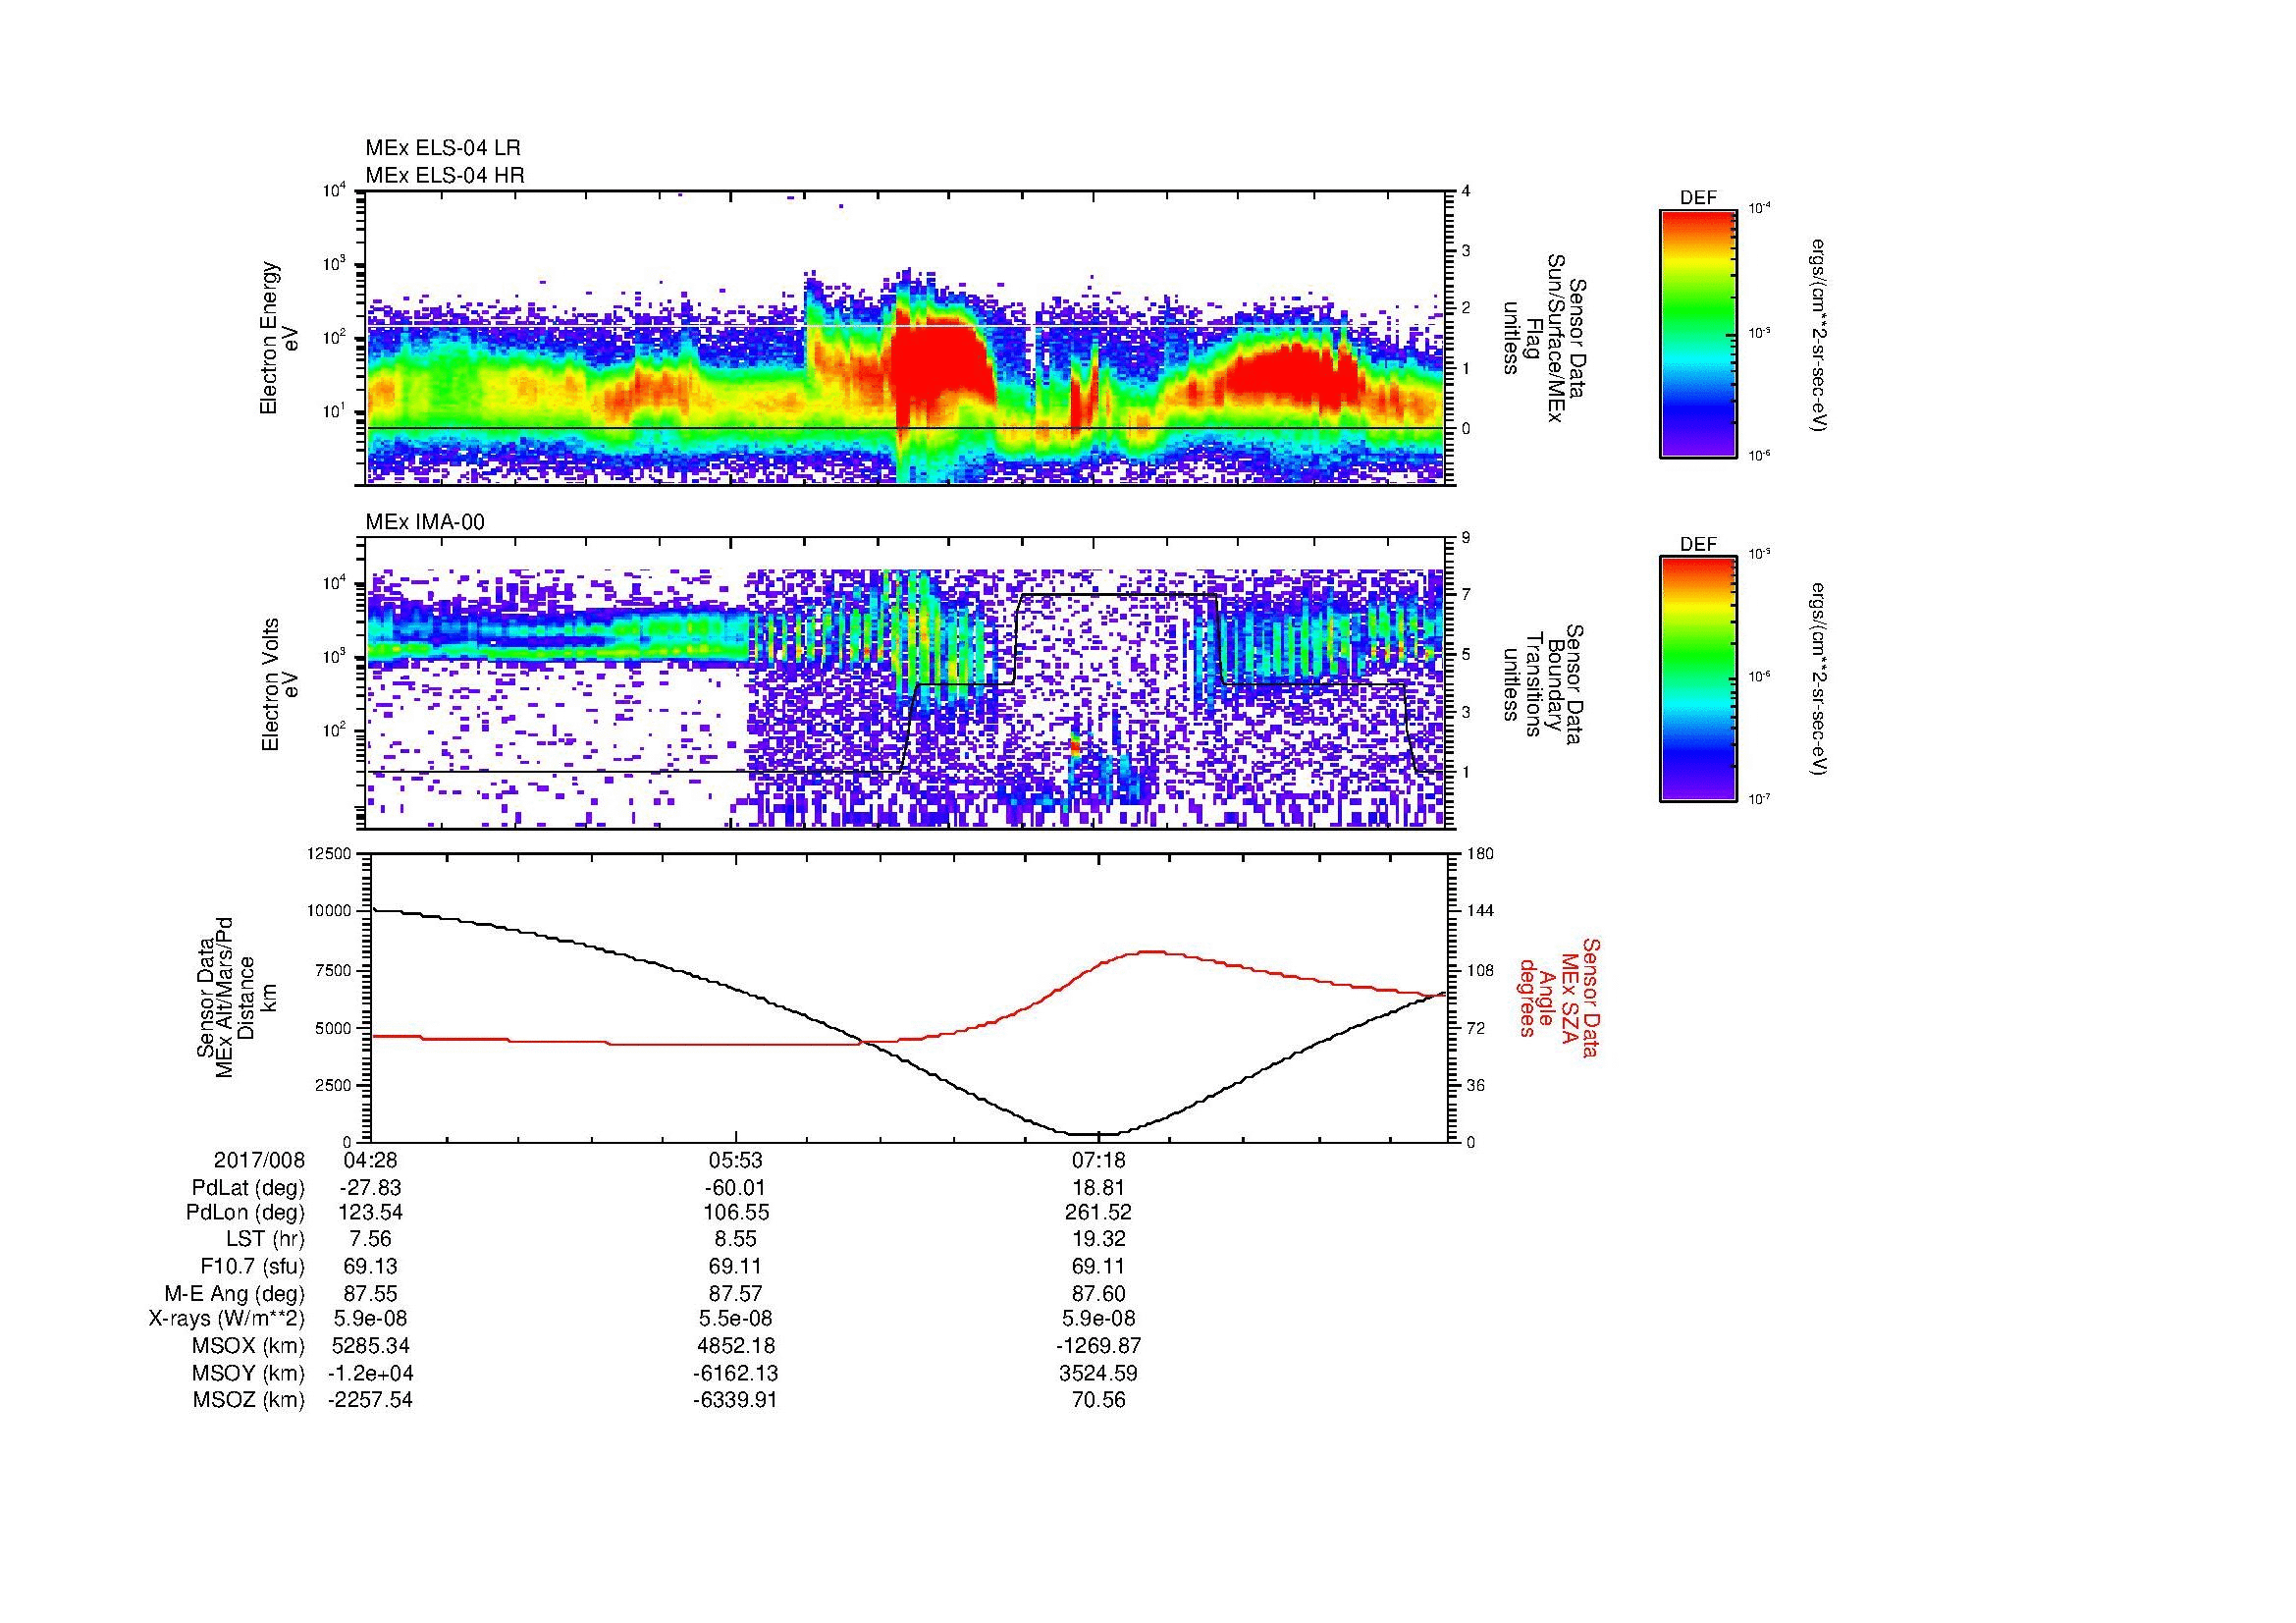2296x1623 pixels.
Task: Click the MSOY value -6162.13
Action: pyautogui.click(x=735, y=1373)
